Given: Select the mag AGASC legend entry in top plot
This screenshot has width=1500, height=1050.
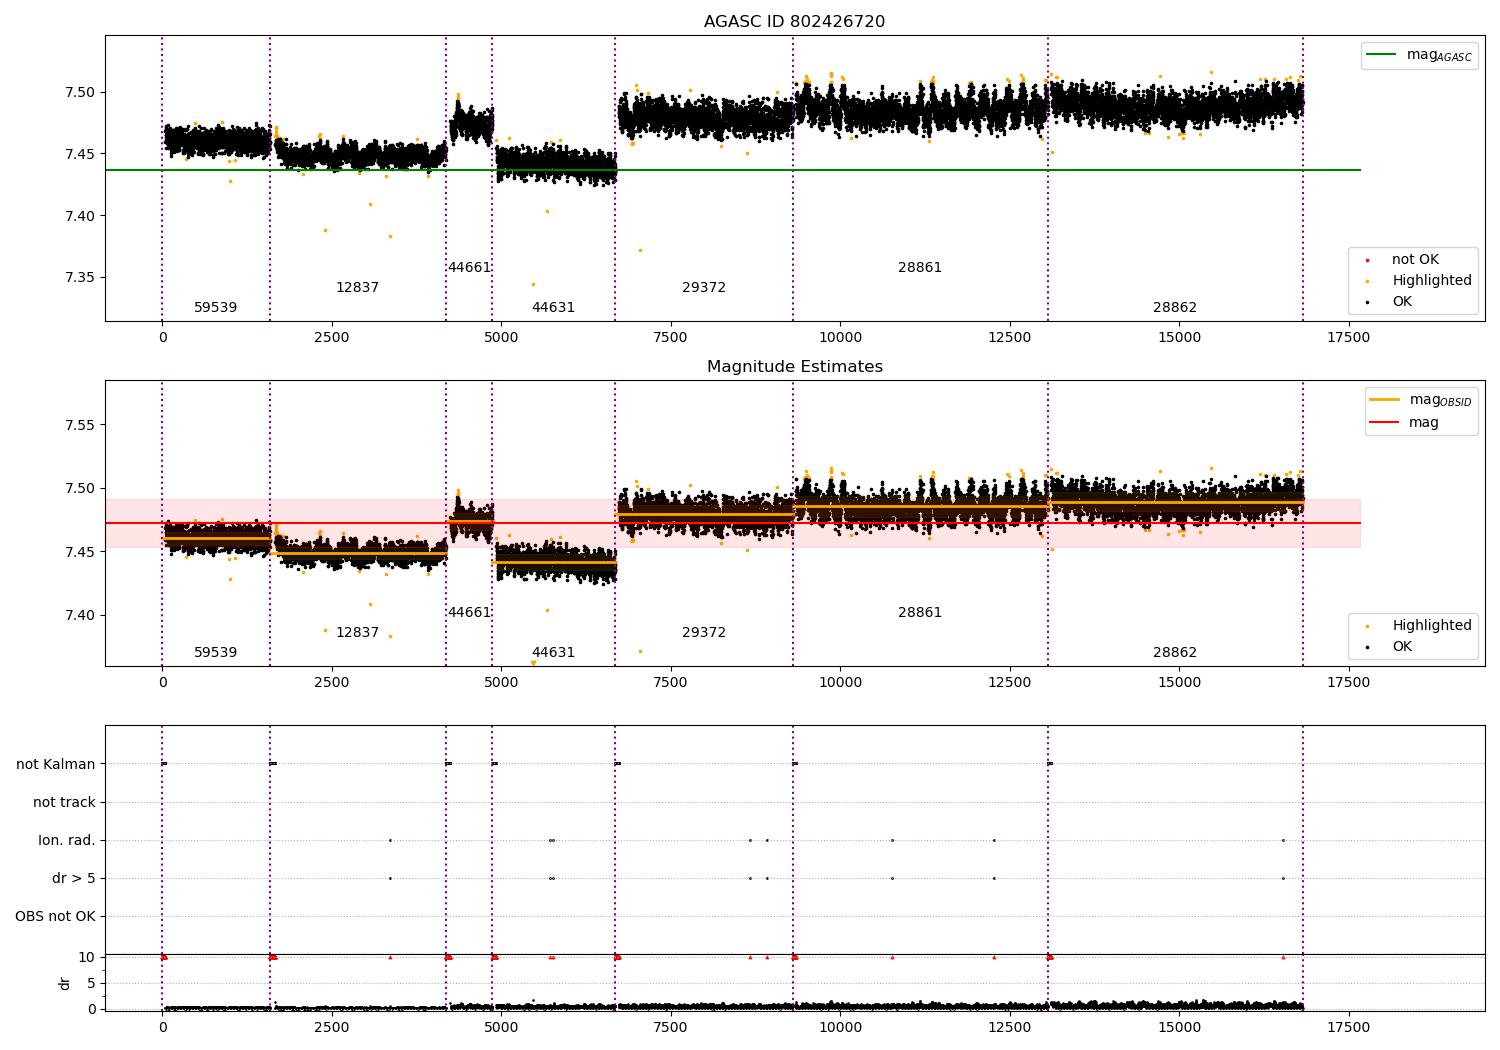Looking at the screenshot, I should [x=1419, y=55].
